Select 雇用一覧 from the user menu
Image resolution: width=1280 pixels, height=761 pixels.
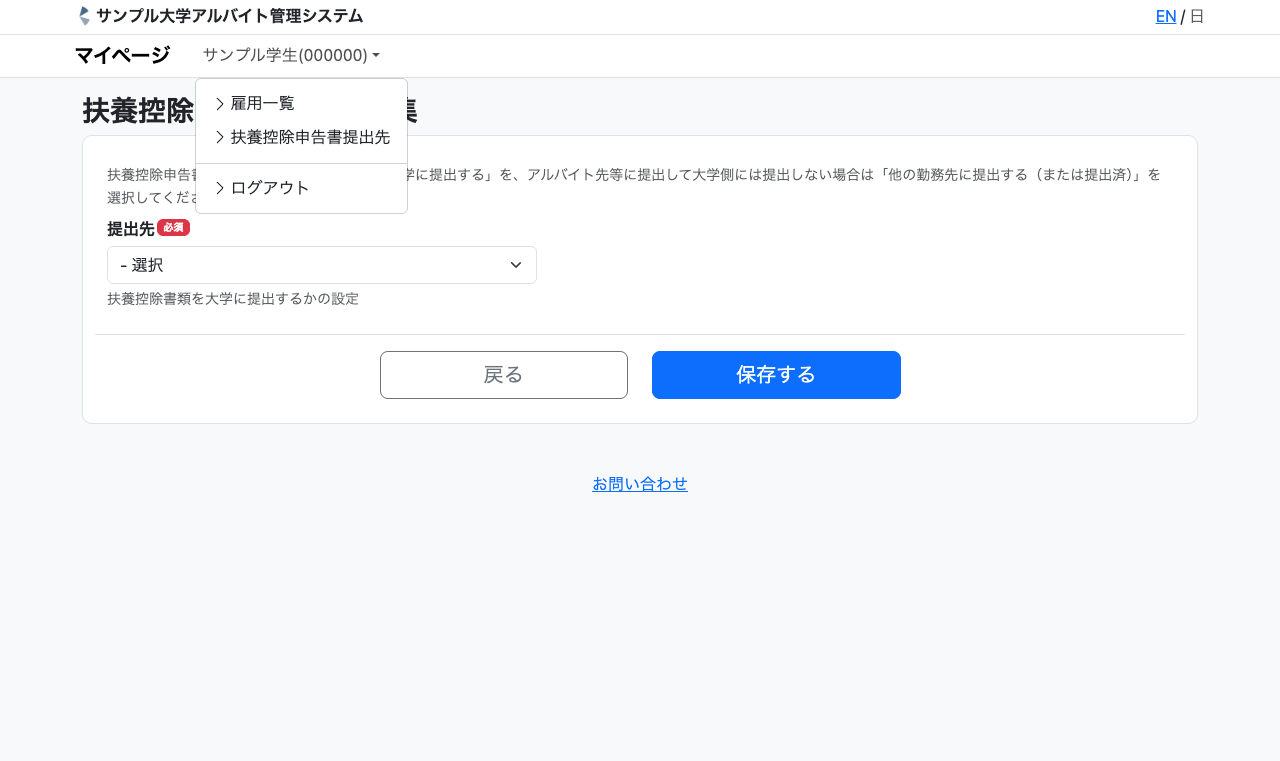click(x=262, y=104)
